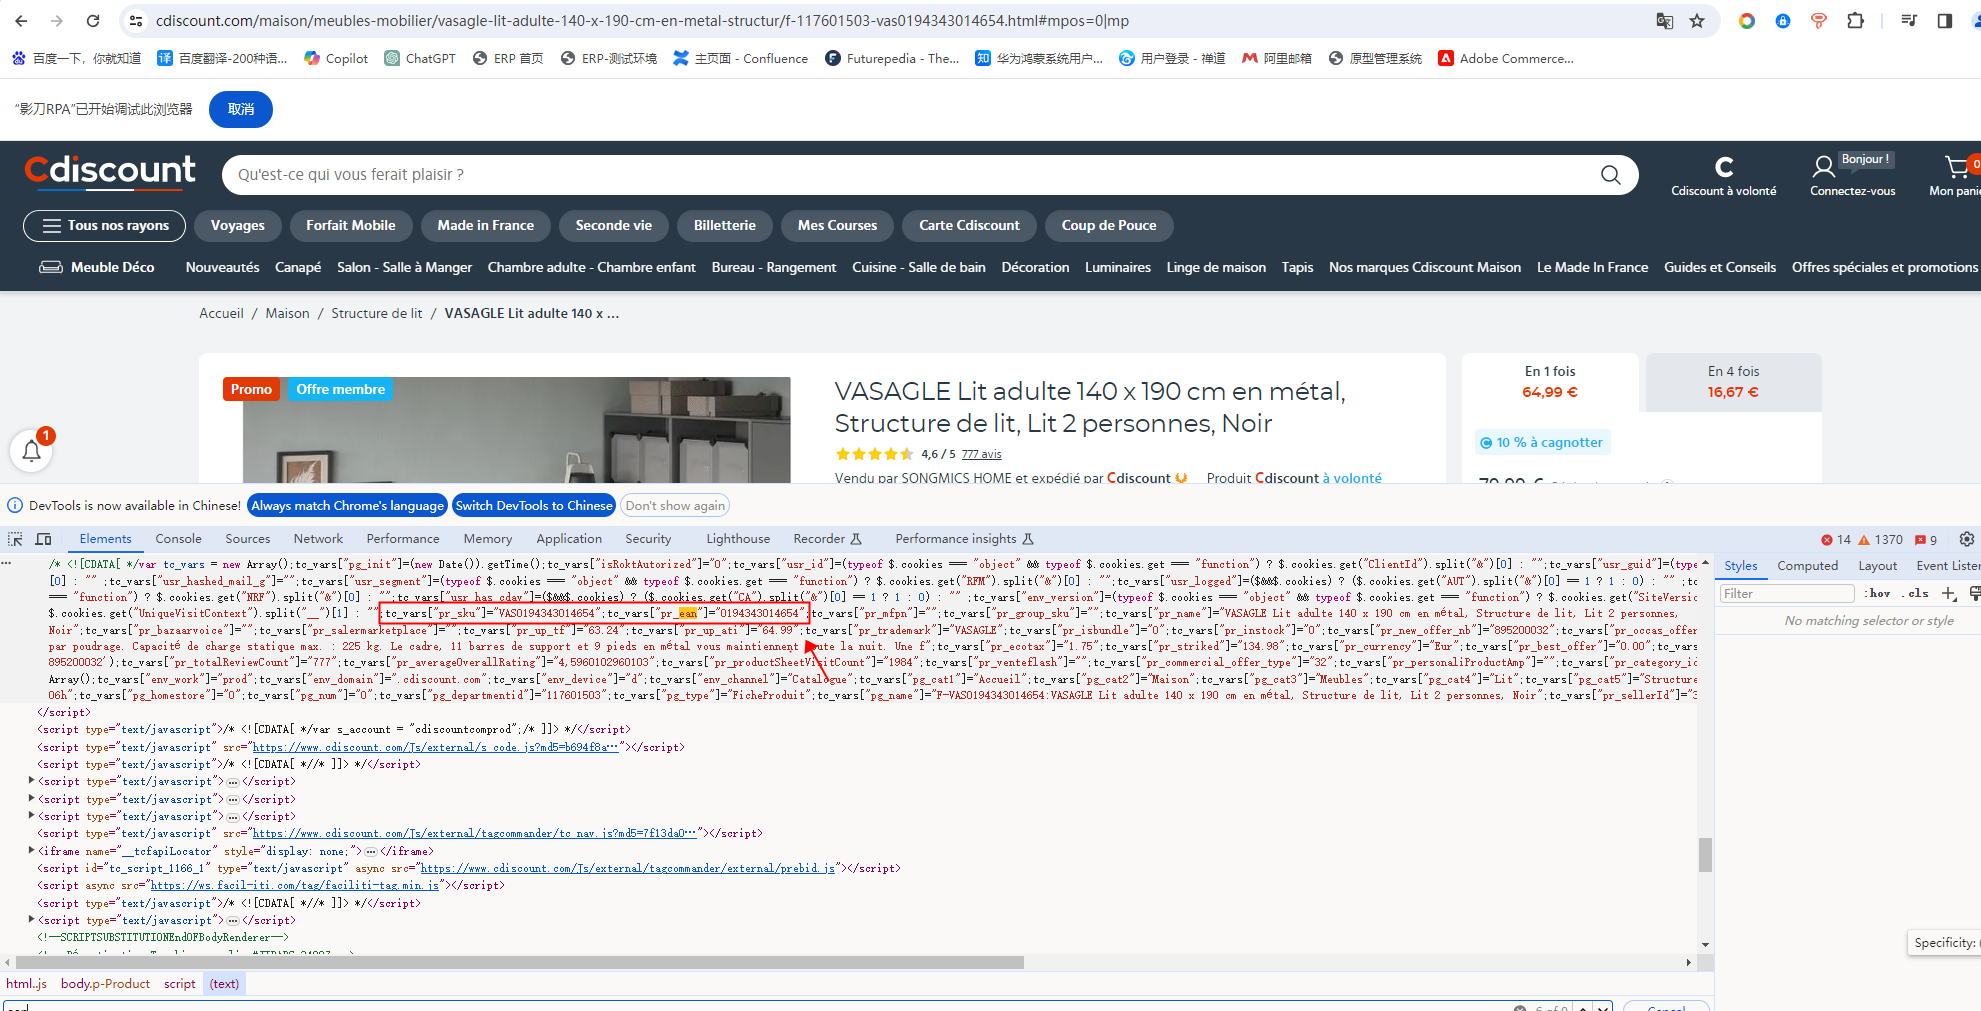Open the Elements panel ellipsis menu
1981x1011 pixels.
7,563
